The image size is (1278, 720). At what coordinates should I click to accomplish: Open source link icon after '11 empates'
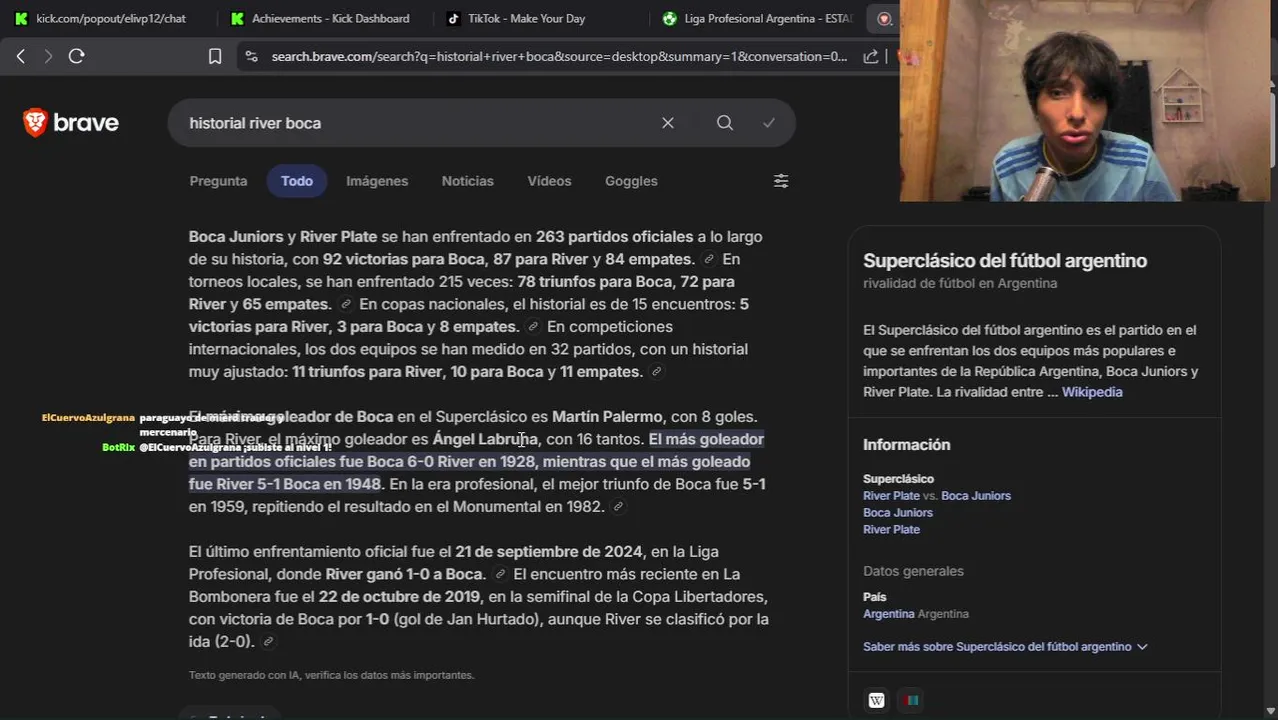click(656, 372)
